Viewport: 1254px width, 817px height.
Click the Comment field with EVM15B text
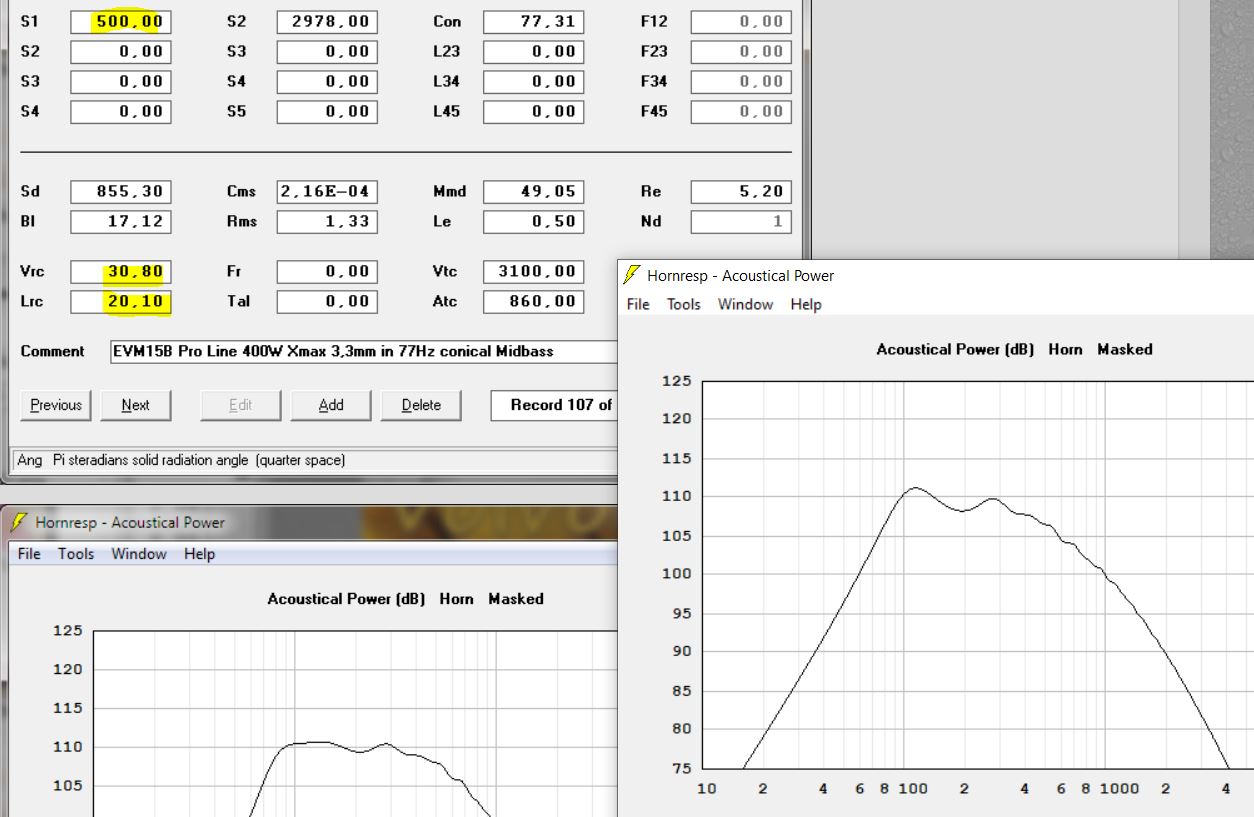364,352
